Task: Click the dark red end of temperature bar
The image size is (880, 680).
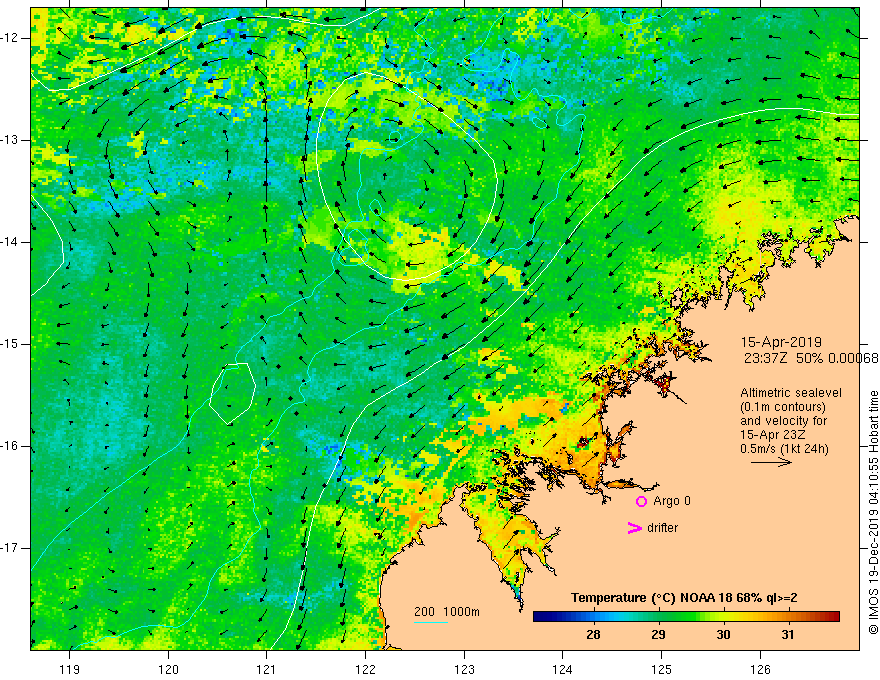Action: (x=833, y=617)
